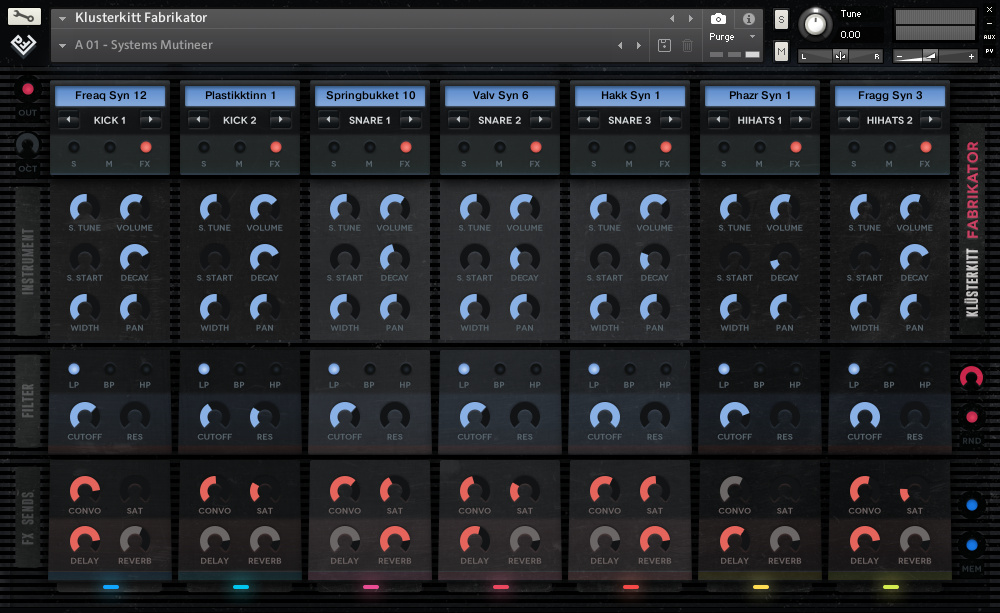The image size is (1000, 613).
Task: Click HIHATS 2 SAT knob
Action: click(x=915, y=491)
